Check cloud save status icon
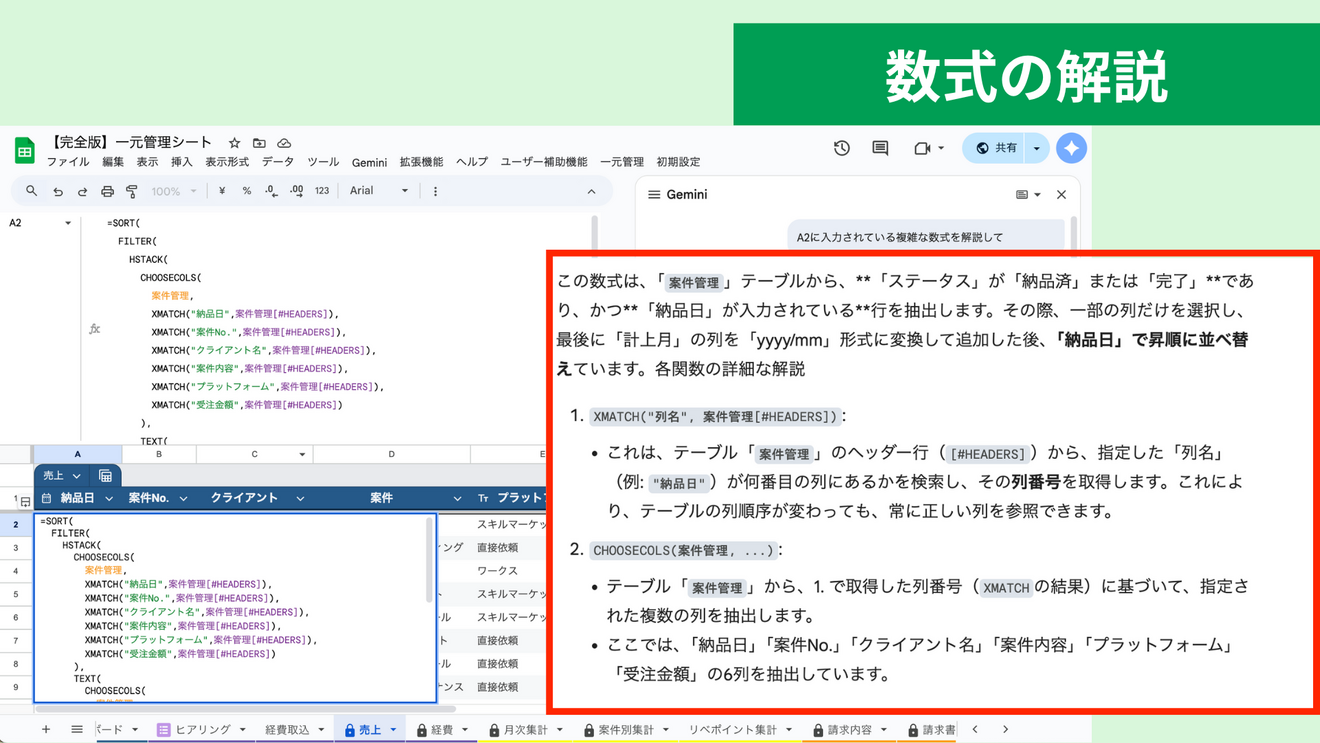This screenshot has width=1320, height=743. point(284,143)
